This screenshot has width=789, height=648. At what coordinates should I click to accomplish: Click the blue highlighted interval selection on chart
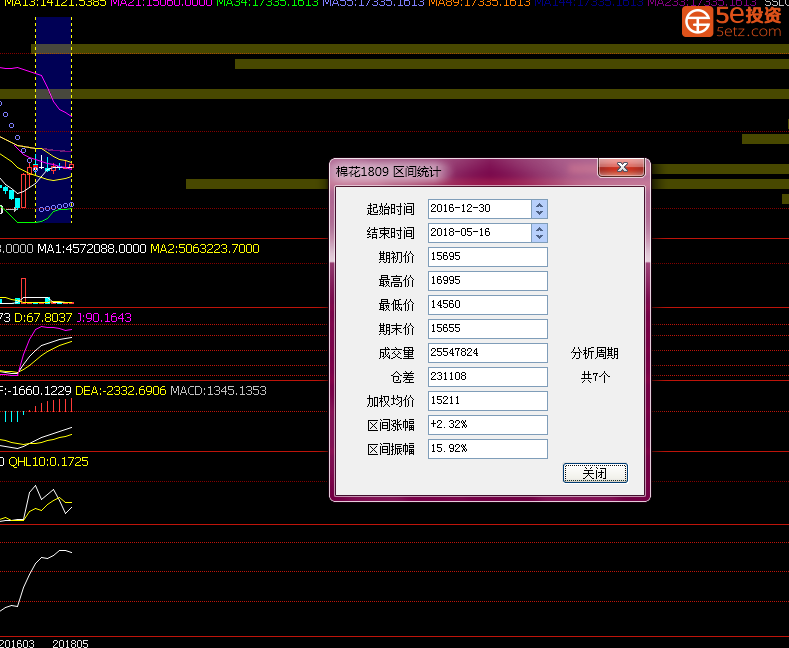pyautogui.click(x=53, y=120)
